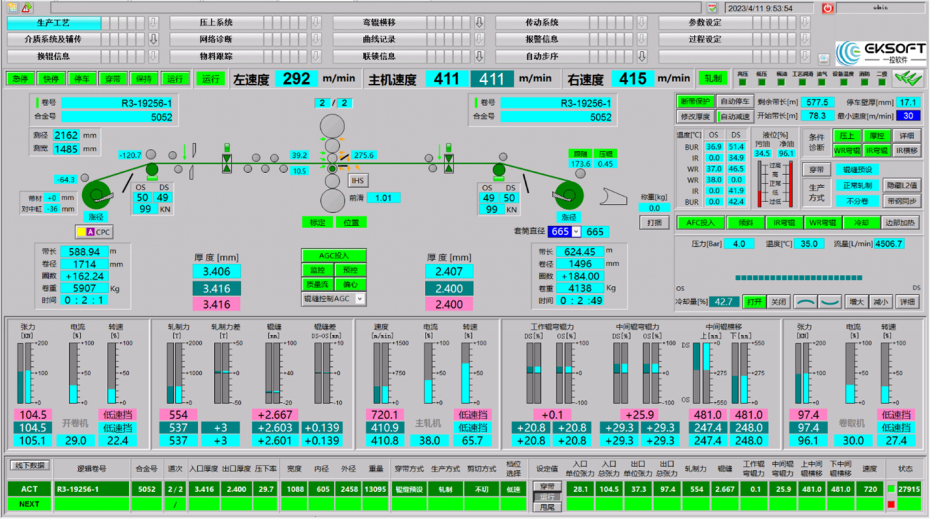
Task: Open dropdown arrow next to 压上系统
Action: pos(316,23)
